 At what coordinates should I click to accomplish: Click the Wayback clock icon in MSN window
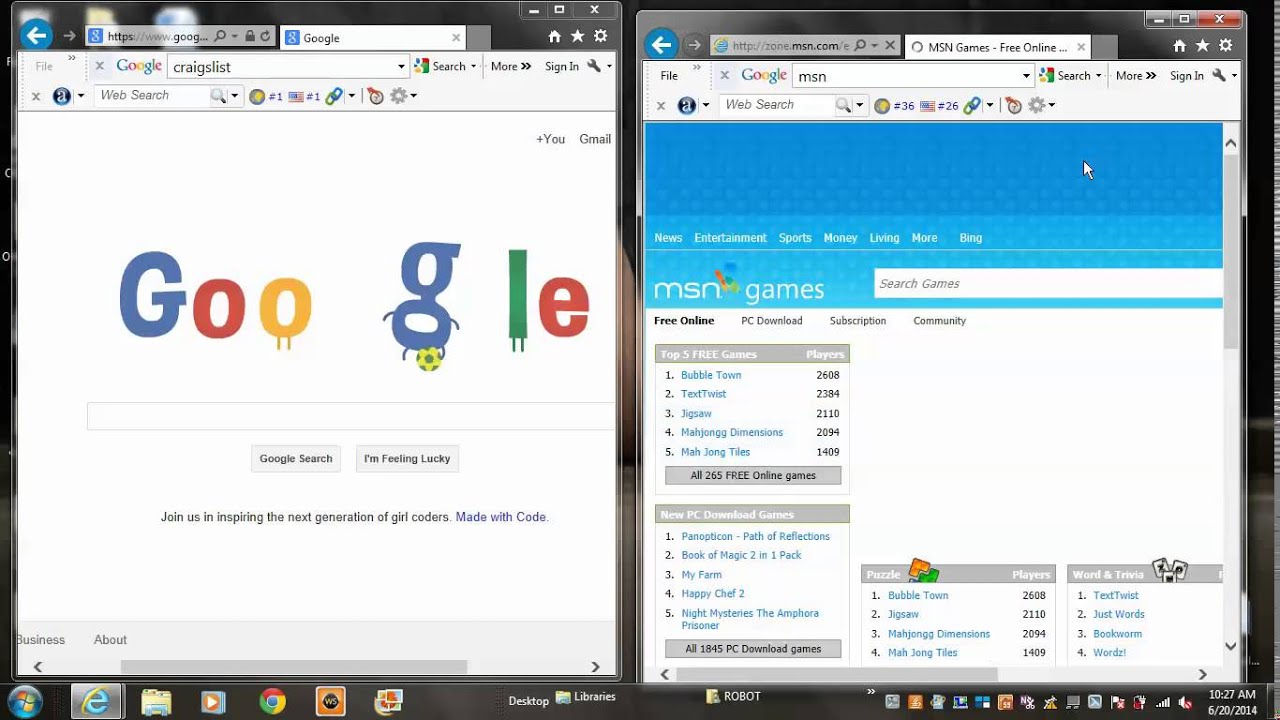tap(1013, 105)
